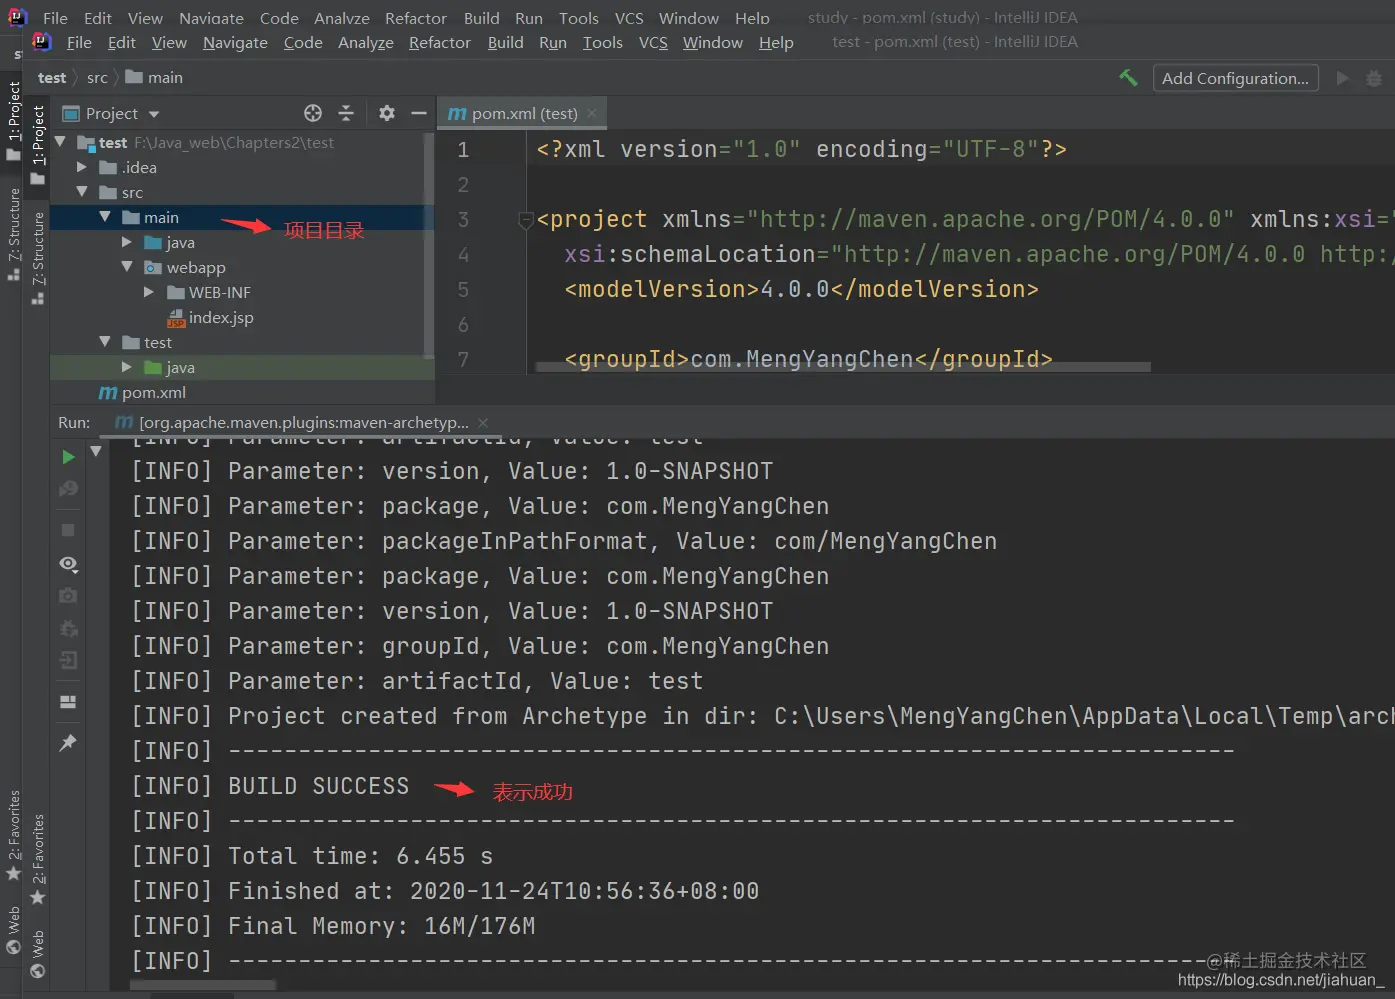The width and height of the screenshot is (1395, 999).
Task: Click the Stop square icon in the Run toolbar
Action: (x=68, y=530)
